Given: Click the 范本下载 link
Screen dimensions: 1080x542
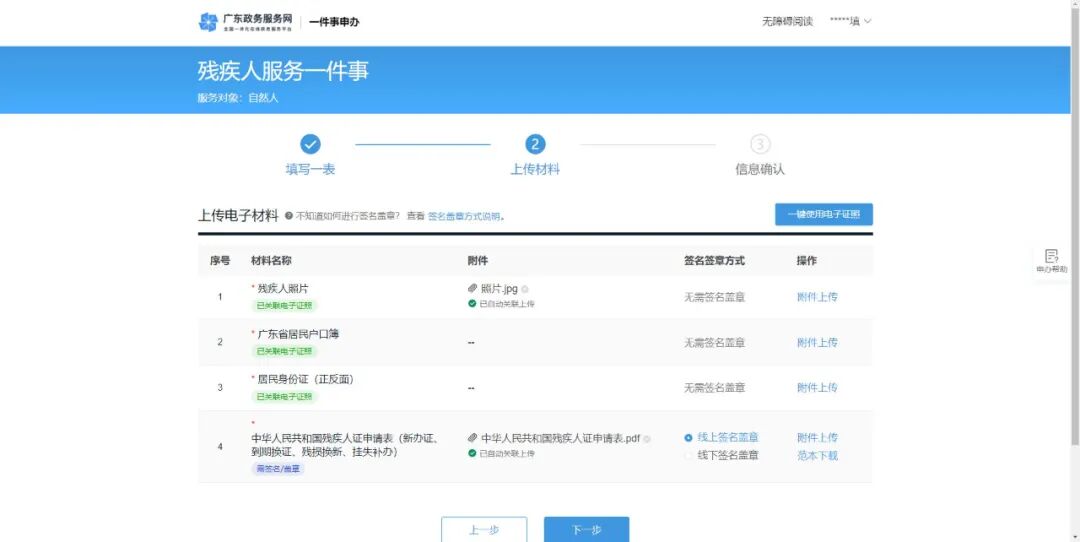Looking at the screenshot, I should point(817,456).
